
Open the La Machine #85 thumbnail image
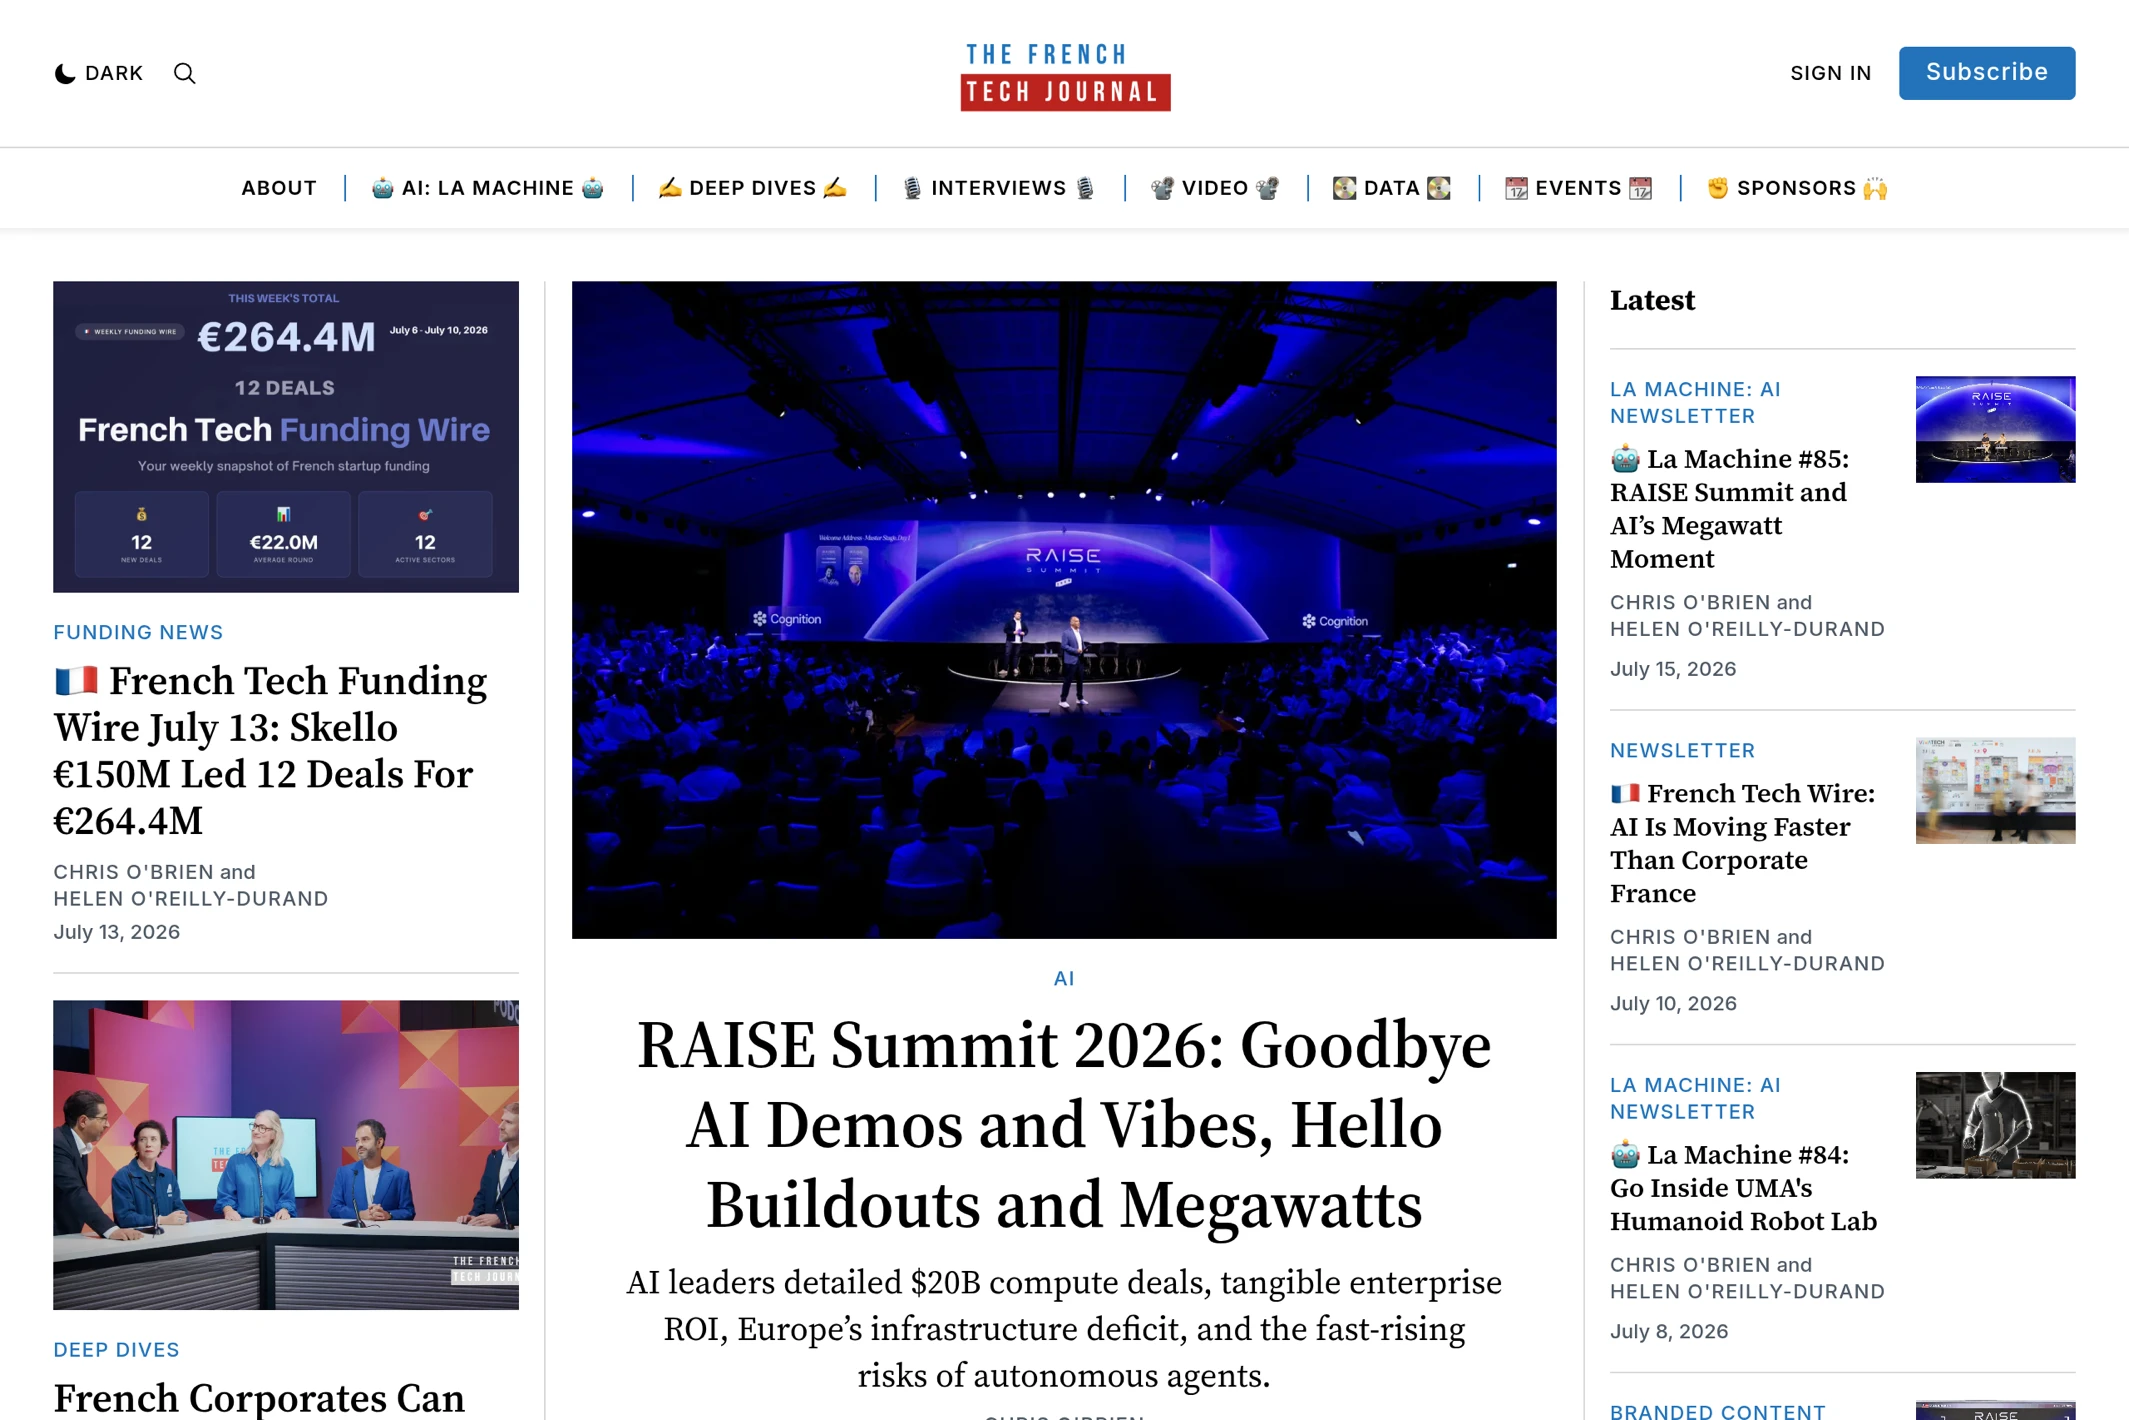point(1995,430)
